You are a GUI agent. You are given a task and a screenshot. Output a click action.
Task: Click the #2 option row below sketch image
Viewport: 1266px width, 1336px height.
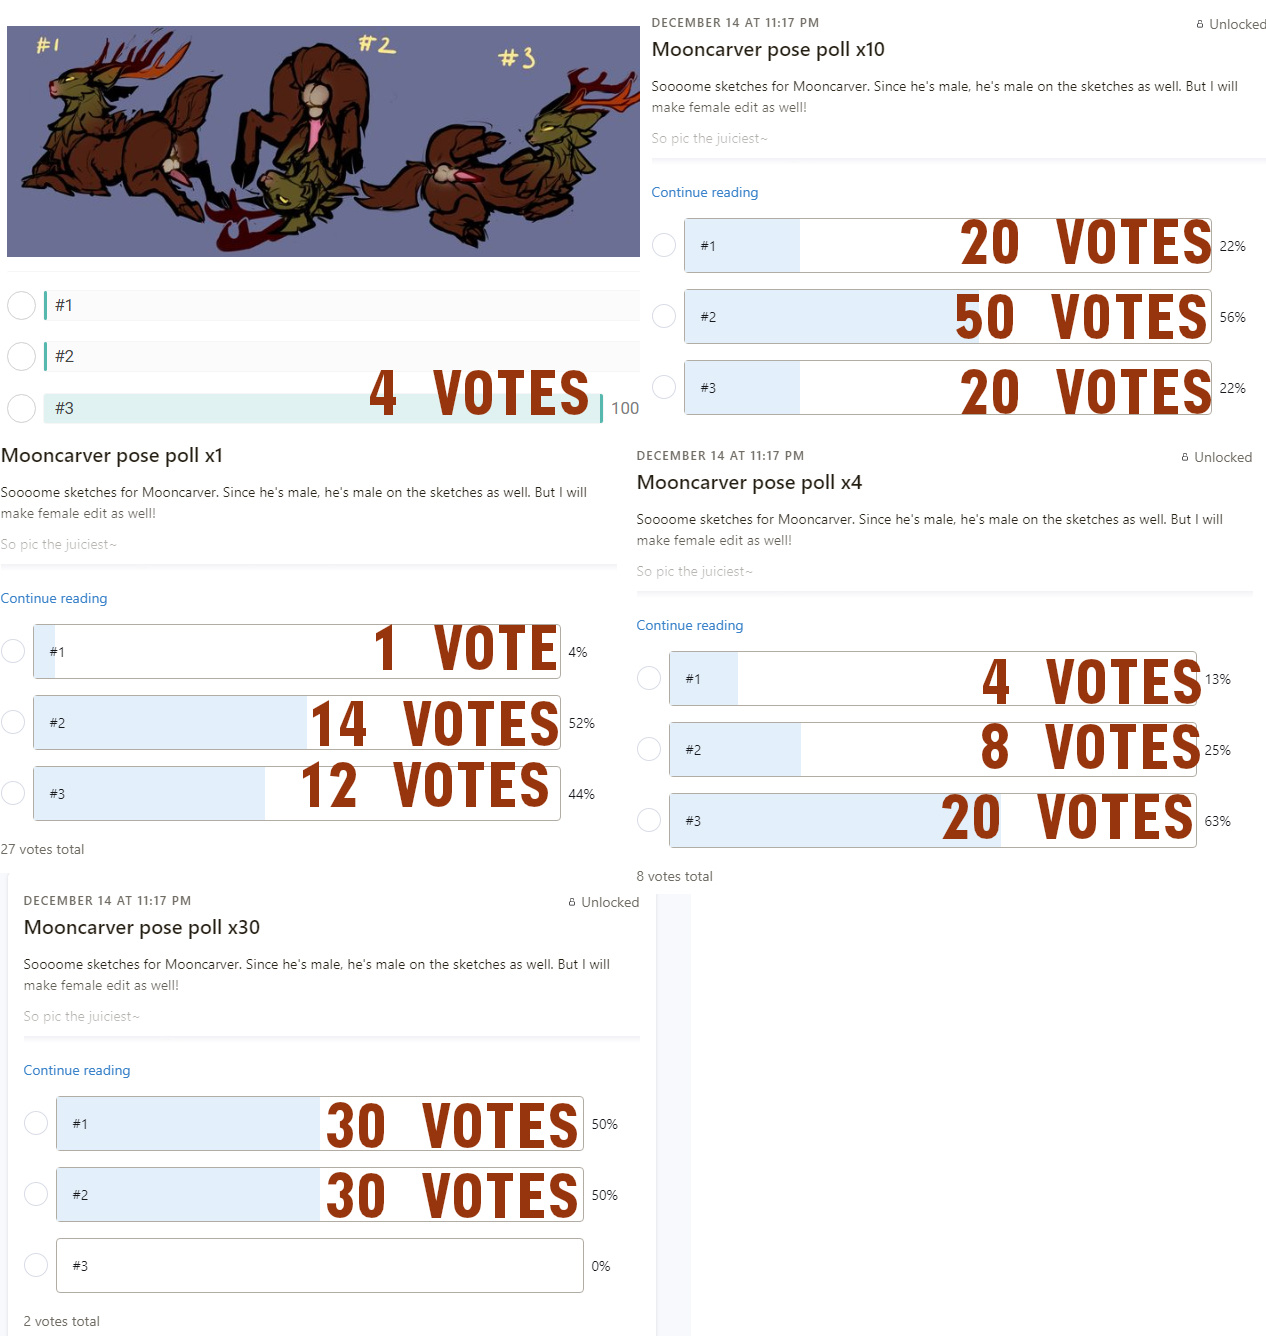click(x=342, y=356)
